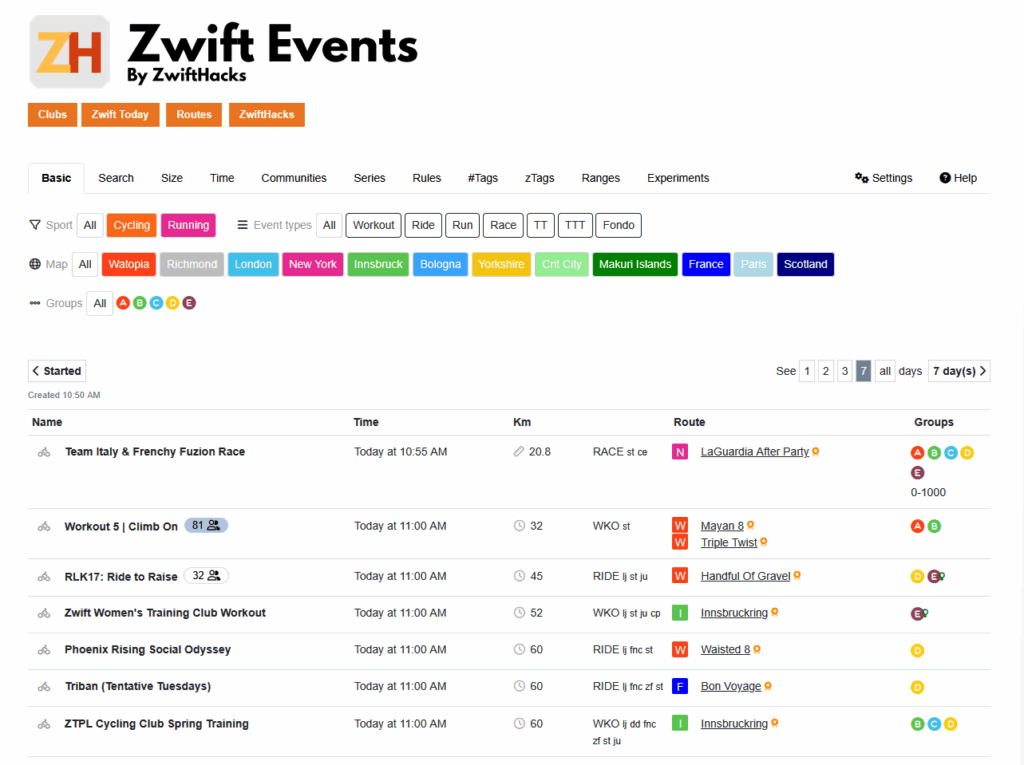Image resolution: width=1024 pixels, height=765 pixels.
Task: Click the Routes orange button
Action: pos(194,114)
